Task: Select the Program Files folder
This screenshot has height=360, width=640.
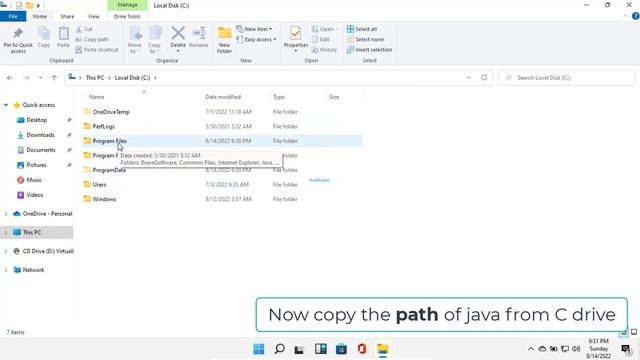Action: [221, 141]
